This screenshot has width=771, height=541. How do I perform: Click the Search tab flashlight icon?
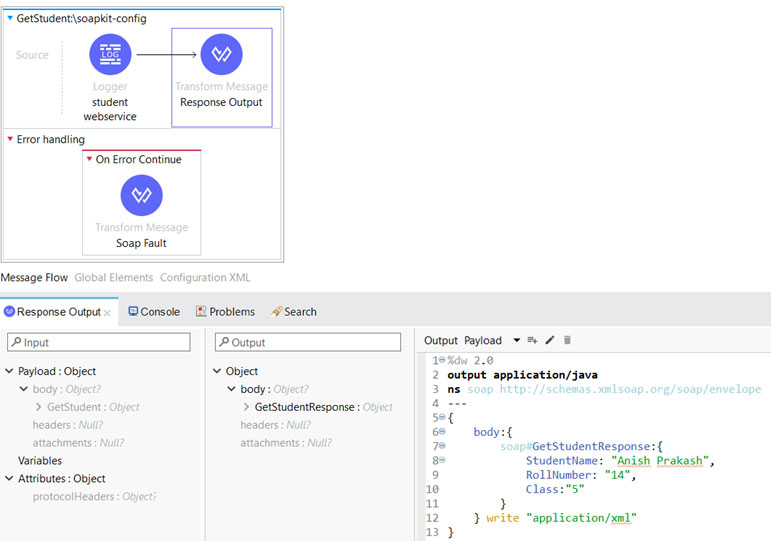(x=276, y=311)
